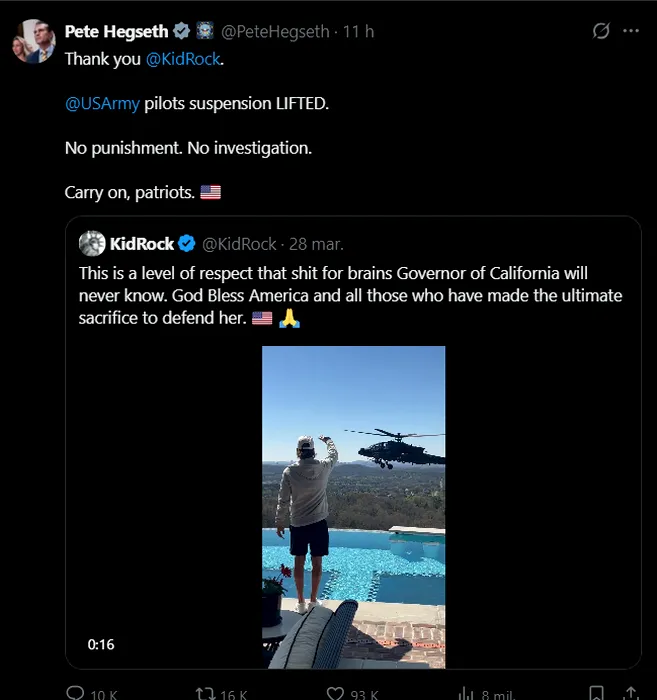
Task: Share the post with the share icon
Action: click(631, 693)
